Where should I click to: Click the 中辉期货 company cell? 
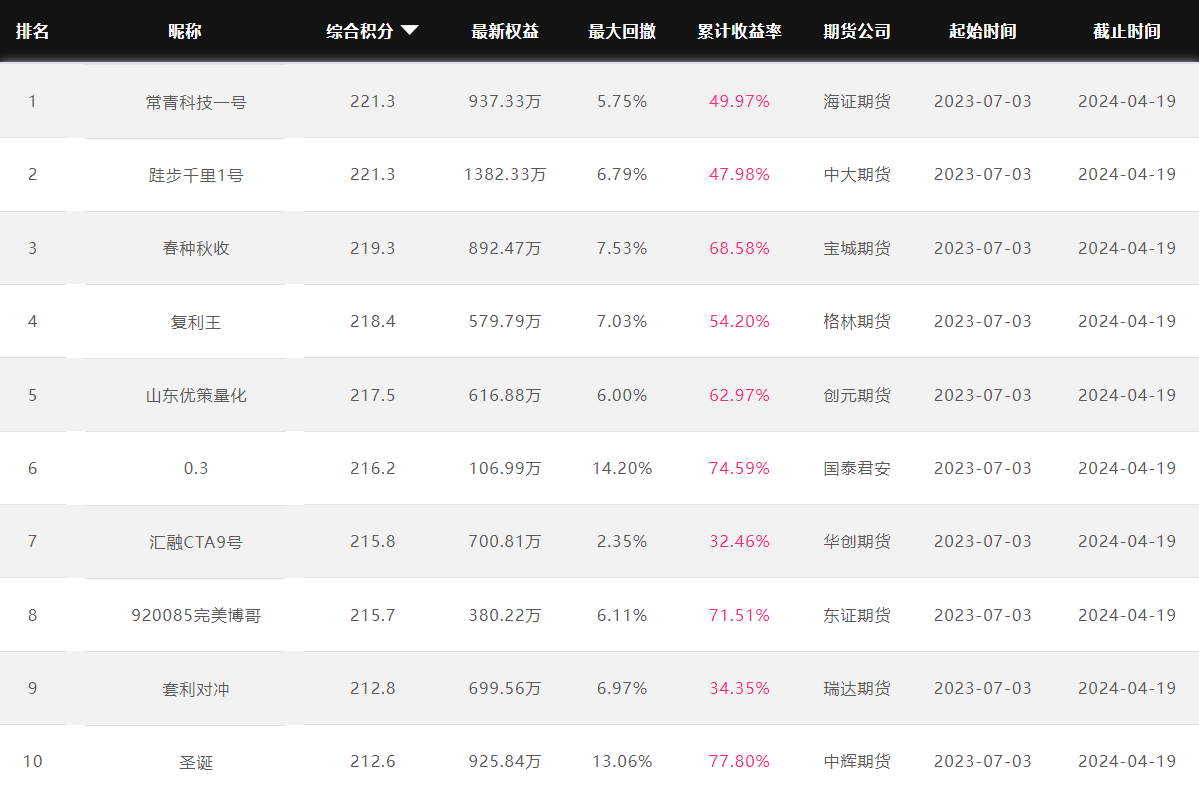(x=857, y=762)
